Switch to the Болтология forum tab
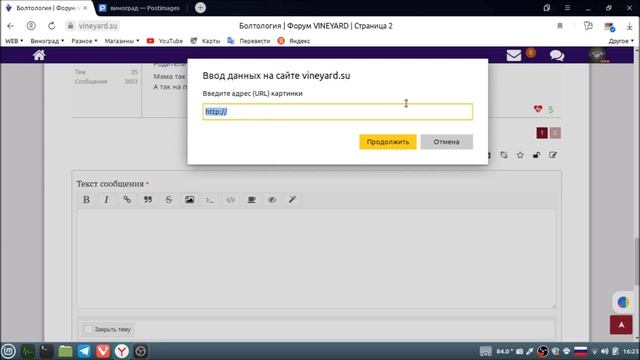 tap(47, 8)
